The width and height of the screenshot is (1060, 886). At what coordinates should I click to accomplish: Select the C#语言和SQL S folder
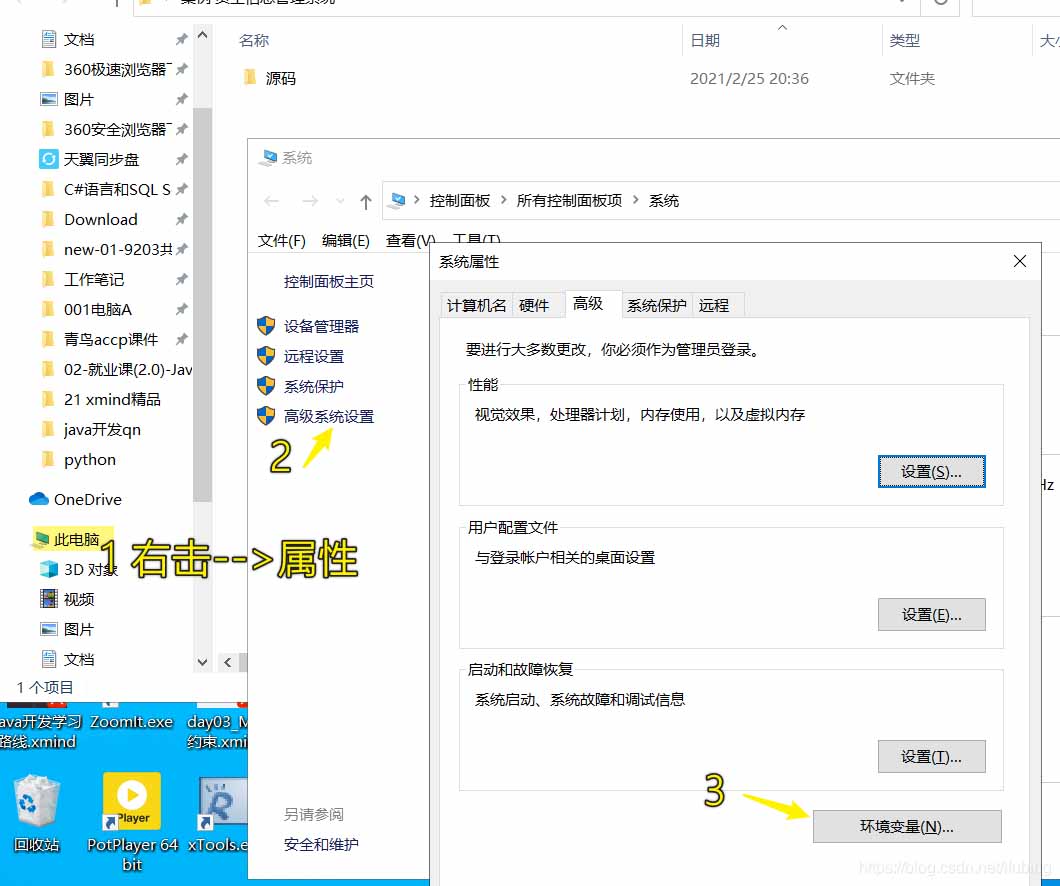pyautogui.click(x=105, y=189)
